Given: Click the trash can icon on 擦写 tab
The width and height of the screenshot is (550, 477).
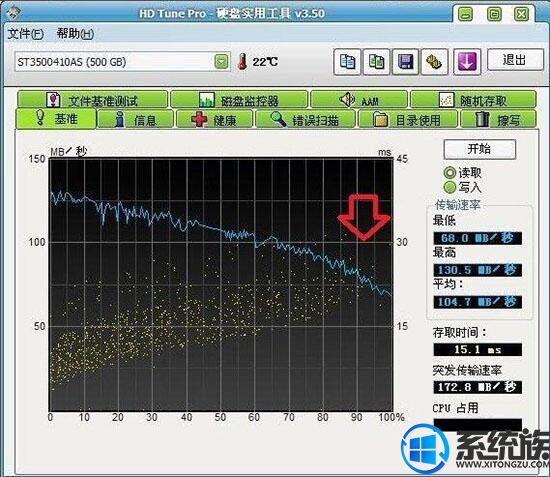Looking at the screenshot, I should (x=482, y=119).
